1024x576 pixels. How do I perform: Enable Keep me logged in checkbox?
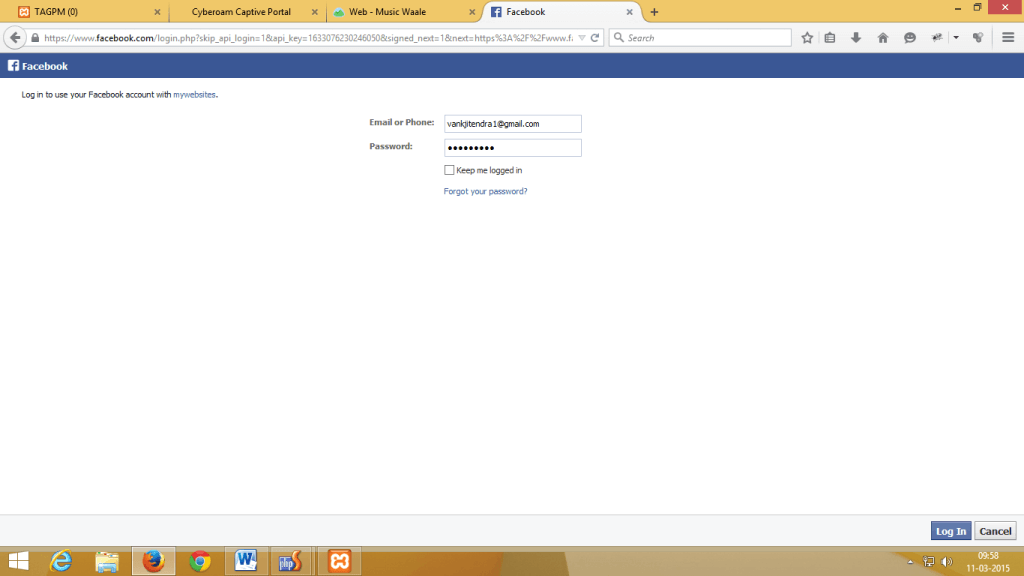(449, 170)
